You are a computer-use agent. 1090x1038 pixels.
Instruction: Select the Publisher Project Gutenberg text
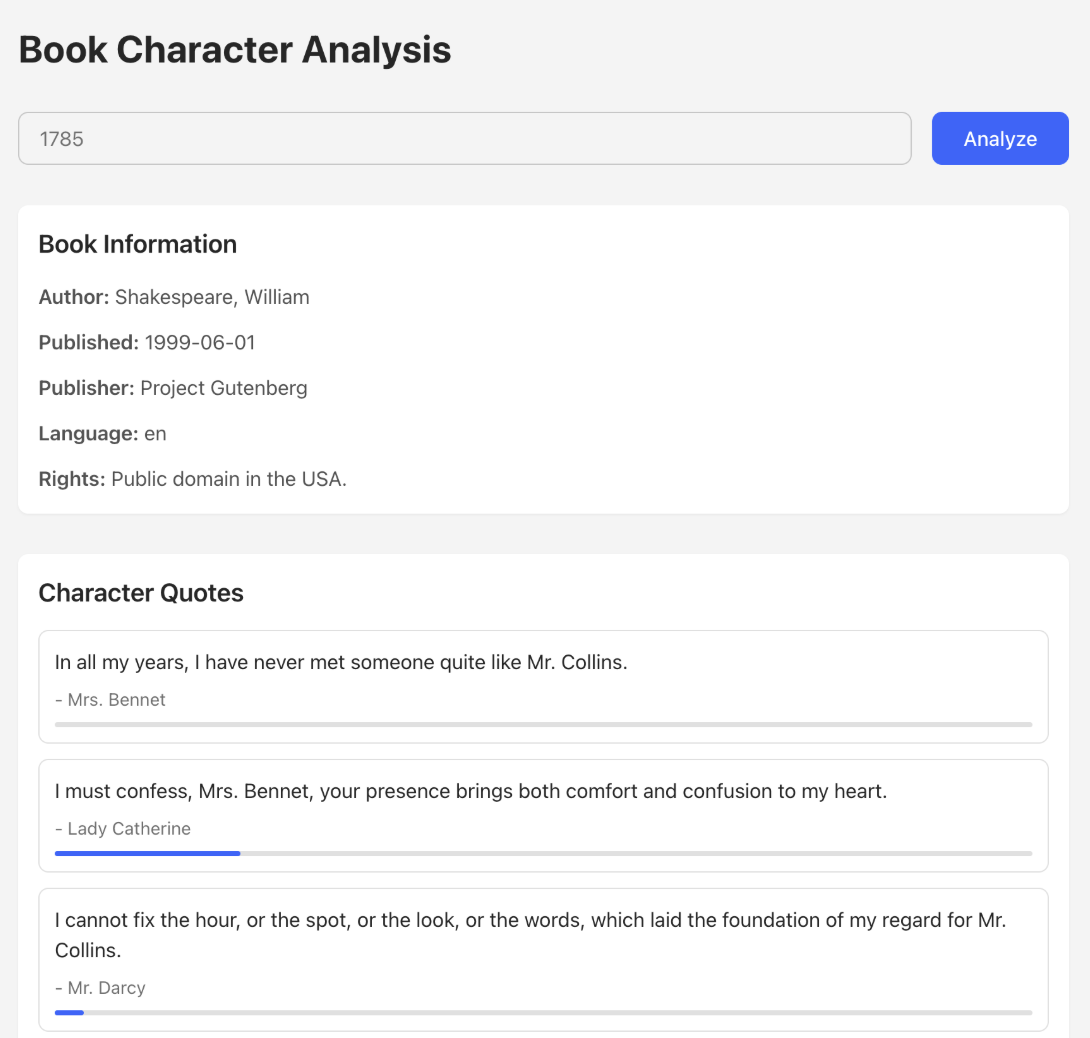click(x=223, y=388)
